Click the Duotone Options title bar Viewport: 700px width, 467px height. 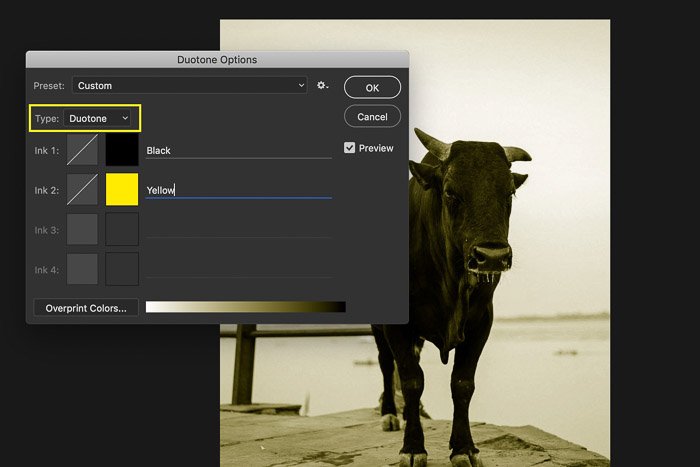pos(217,60)
